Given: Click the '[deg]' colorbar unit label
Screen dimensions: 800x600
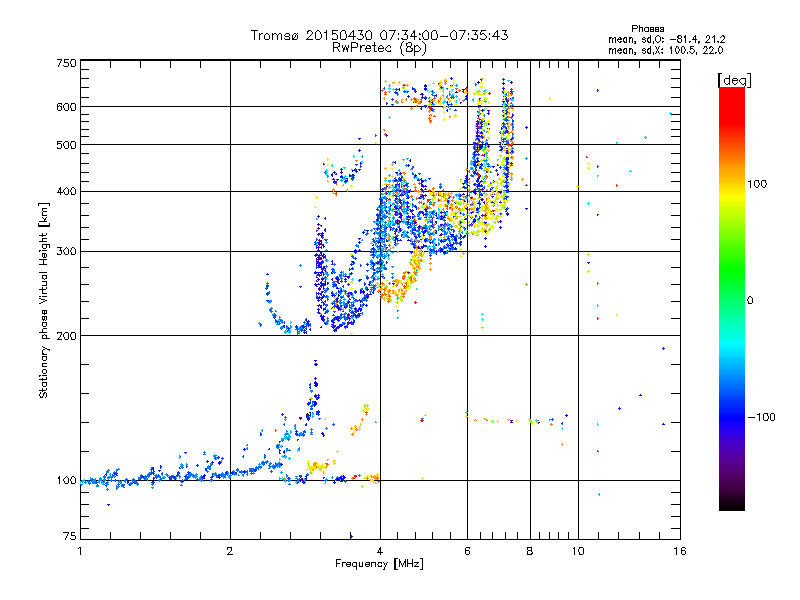Looking at the screenshot, I should [x=734, y=80].
